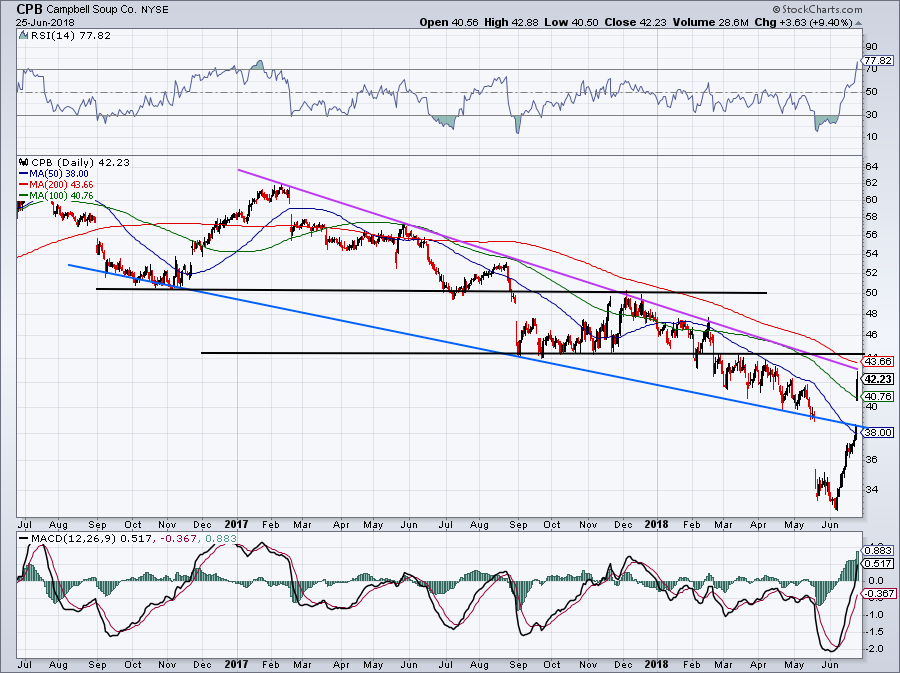Select the CPB ticker symbol in the header

pyautogui.click(x=29, y=9)
